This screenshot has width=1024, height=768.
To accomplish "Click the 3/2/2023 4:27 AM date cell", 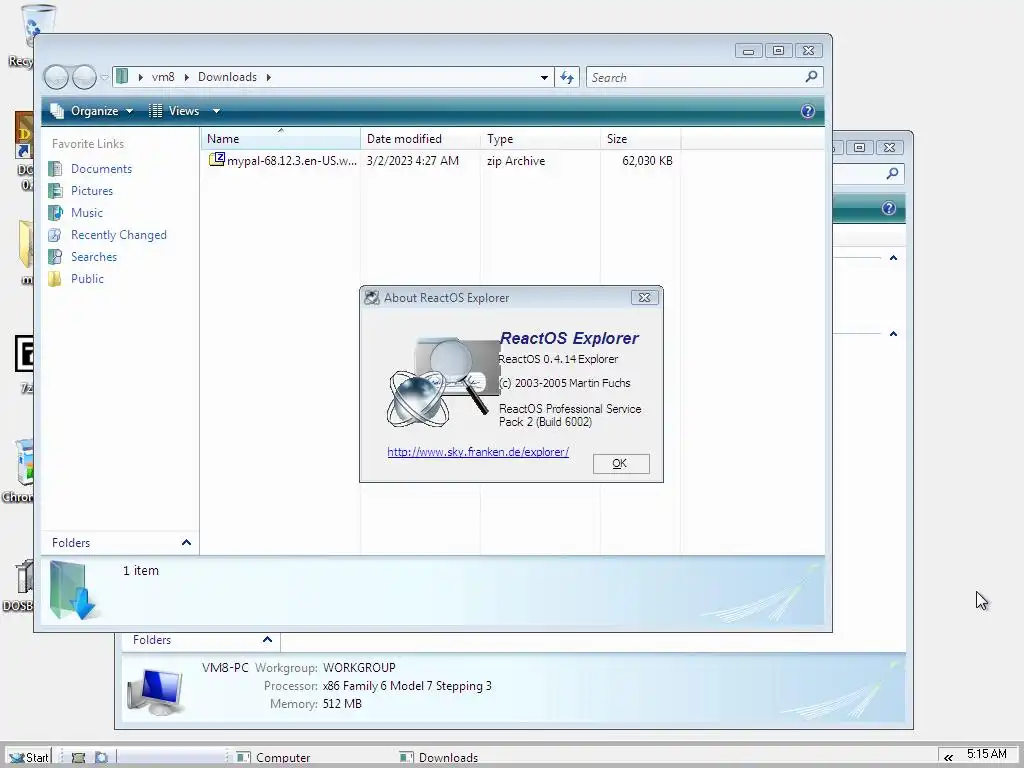I will click(413, 161).
